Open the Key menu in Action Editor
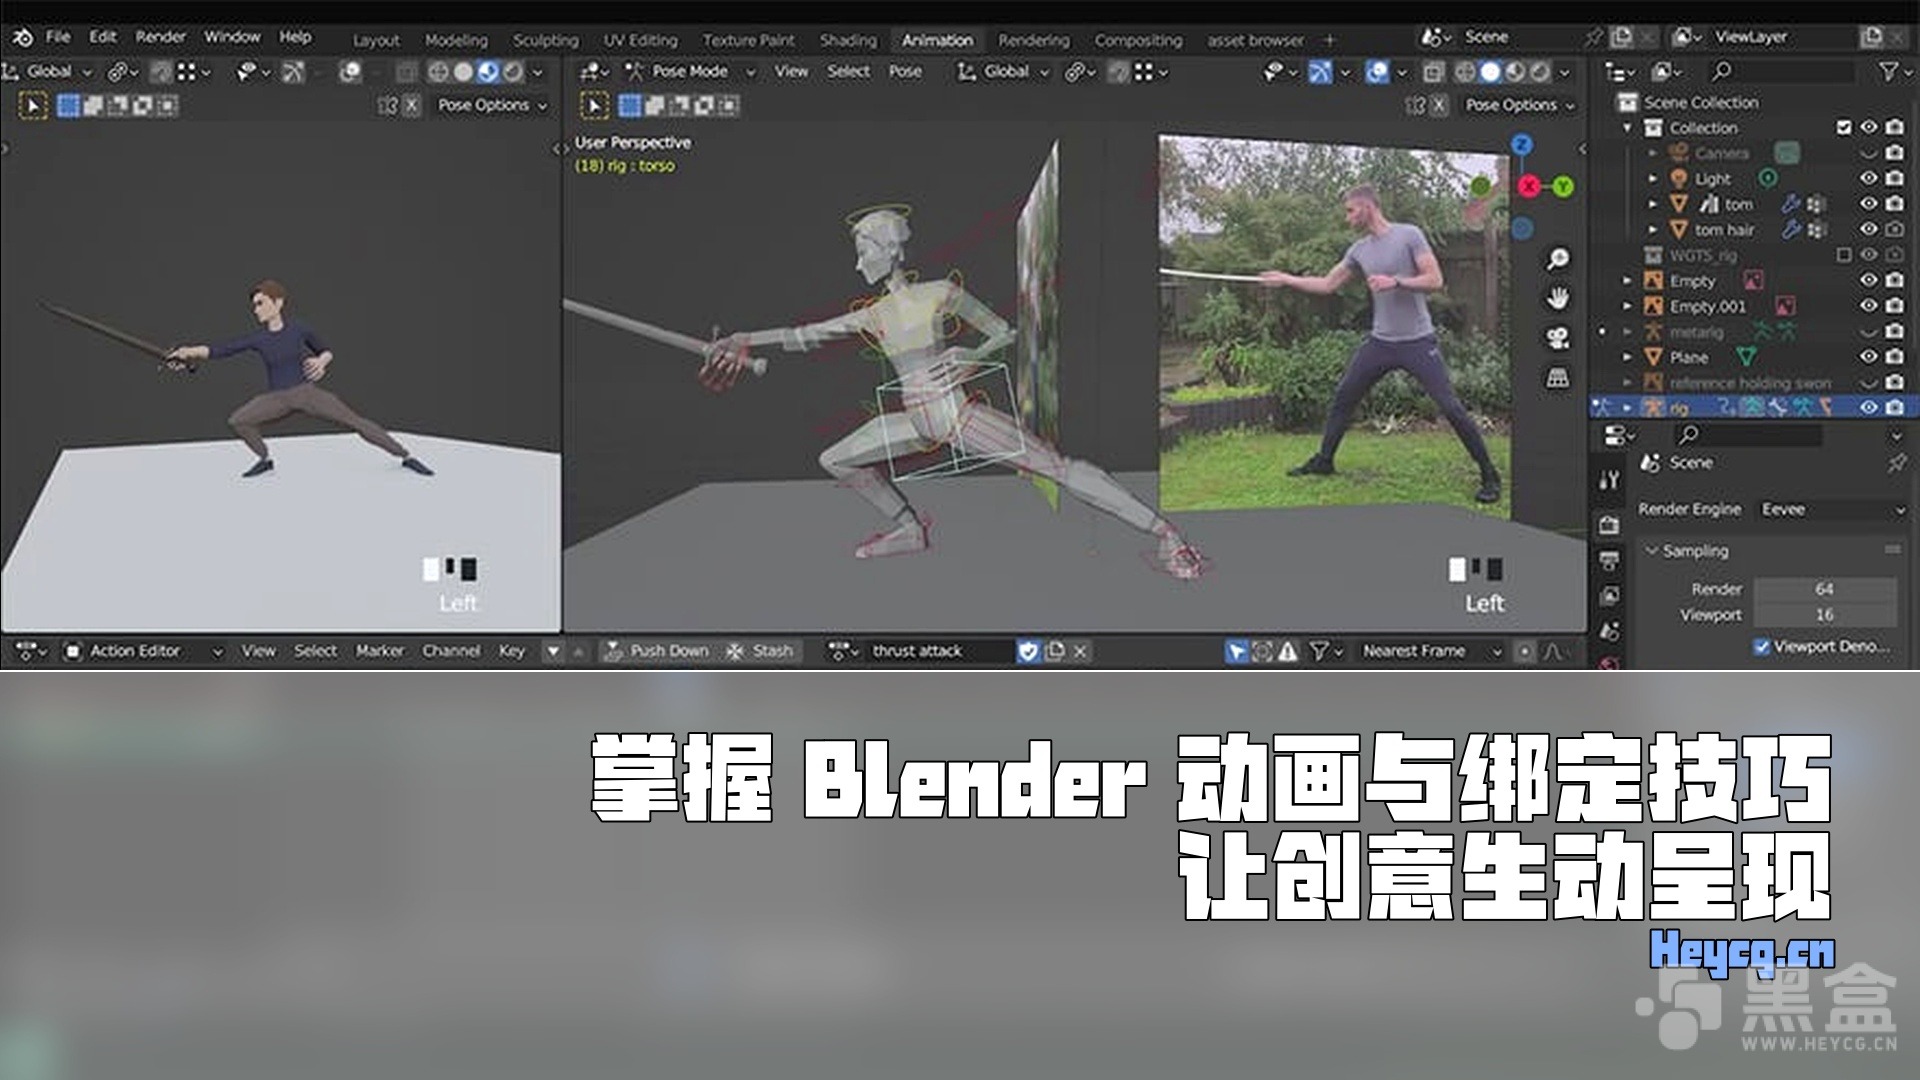This screenshot has height=1080, width=1920. 512,651
